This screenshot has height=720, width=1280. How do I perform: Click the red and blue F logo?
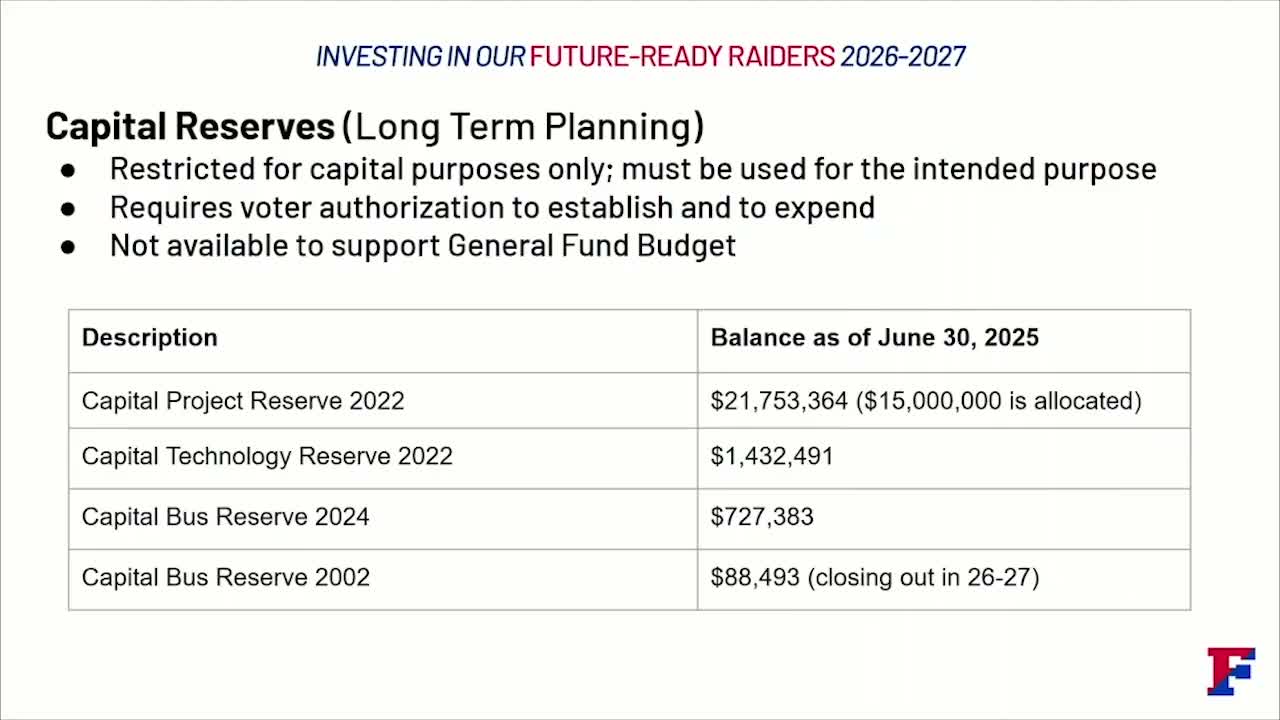(1230, 671)
